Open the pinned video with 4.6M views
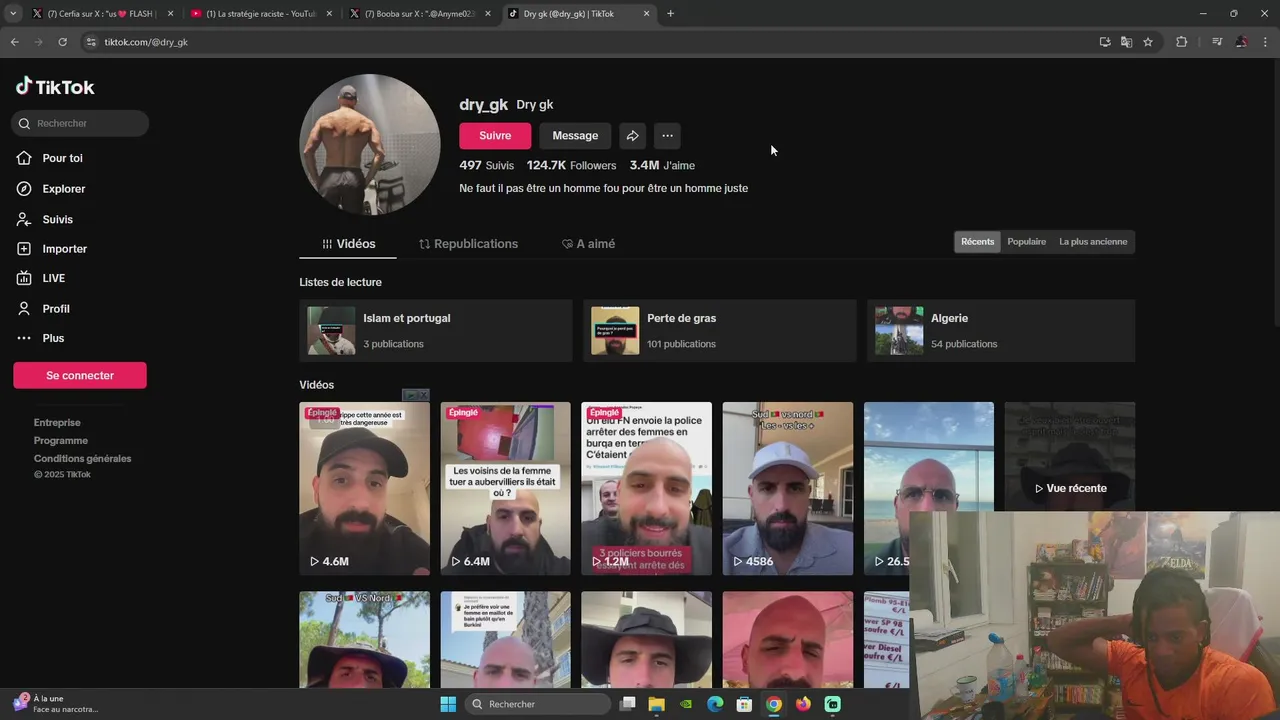This screenshot has width=1280, height=720. pyautogui.click(x=364, y=488)
